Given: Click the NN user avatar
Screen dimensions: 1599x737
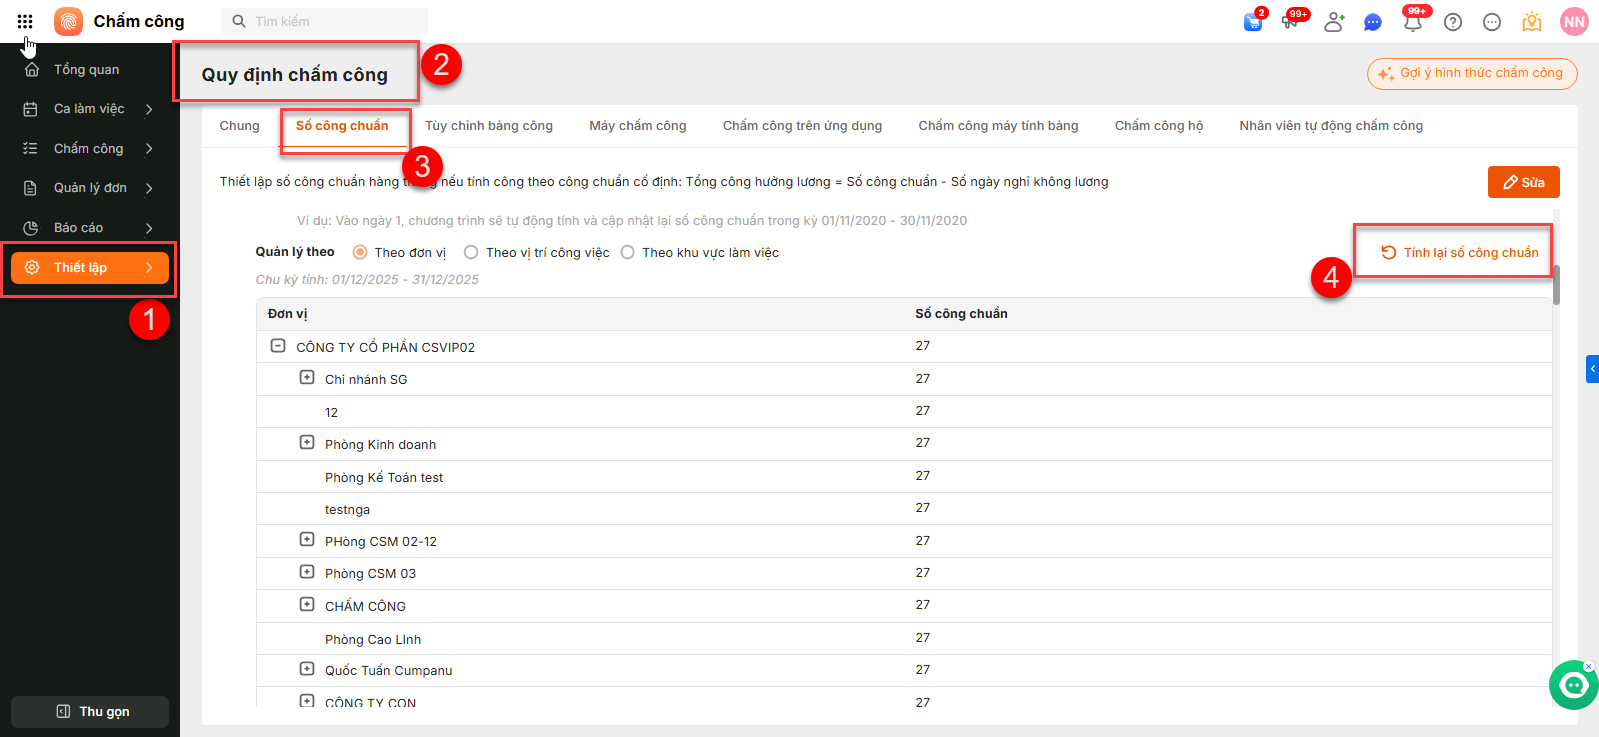Looking at the screenshot, I should click(x=1574, y=22).
